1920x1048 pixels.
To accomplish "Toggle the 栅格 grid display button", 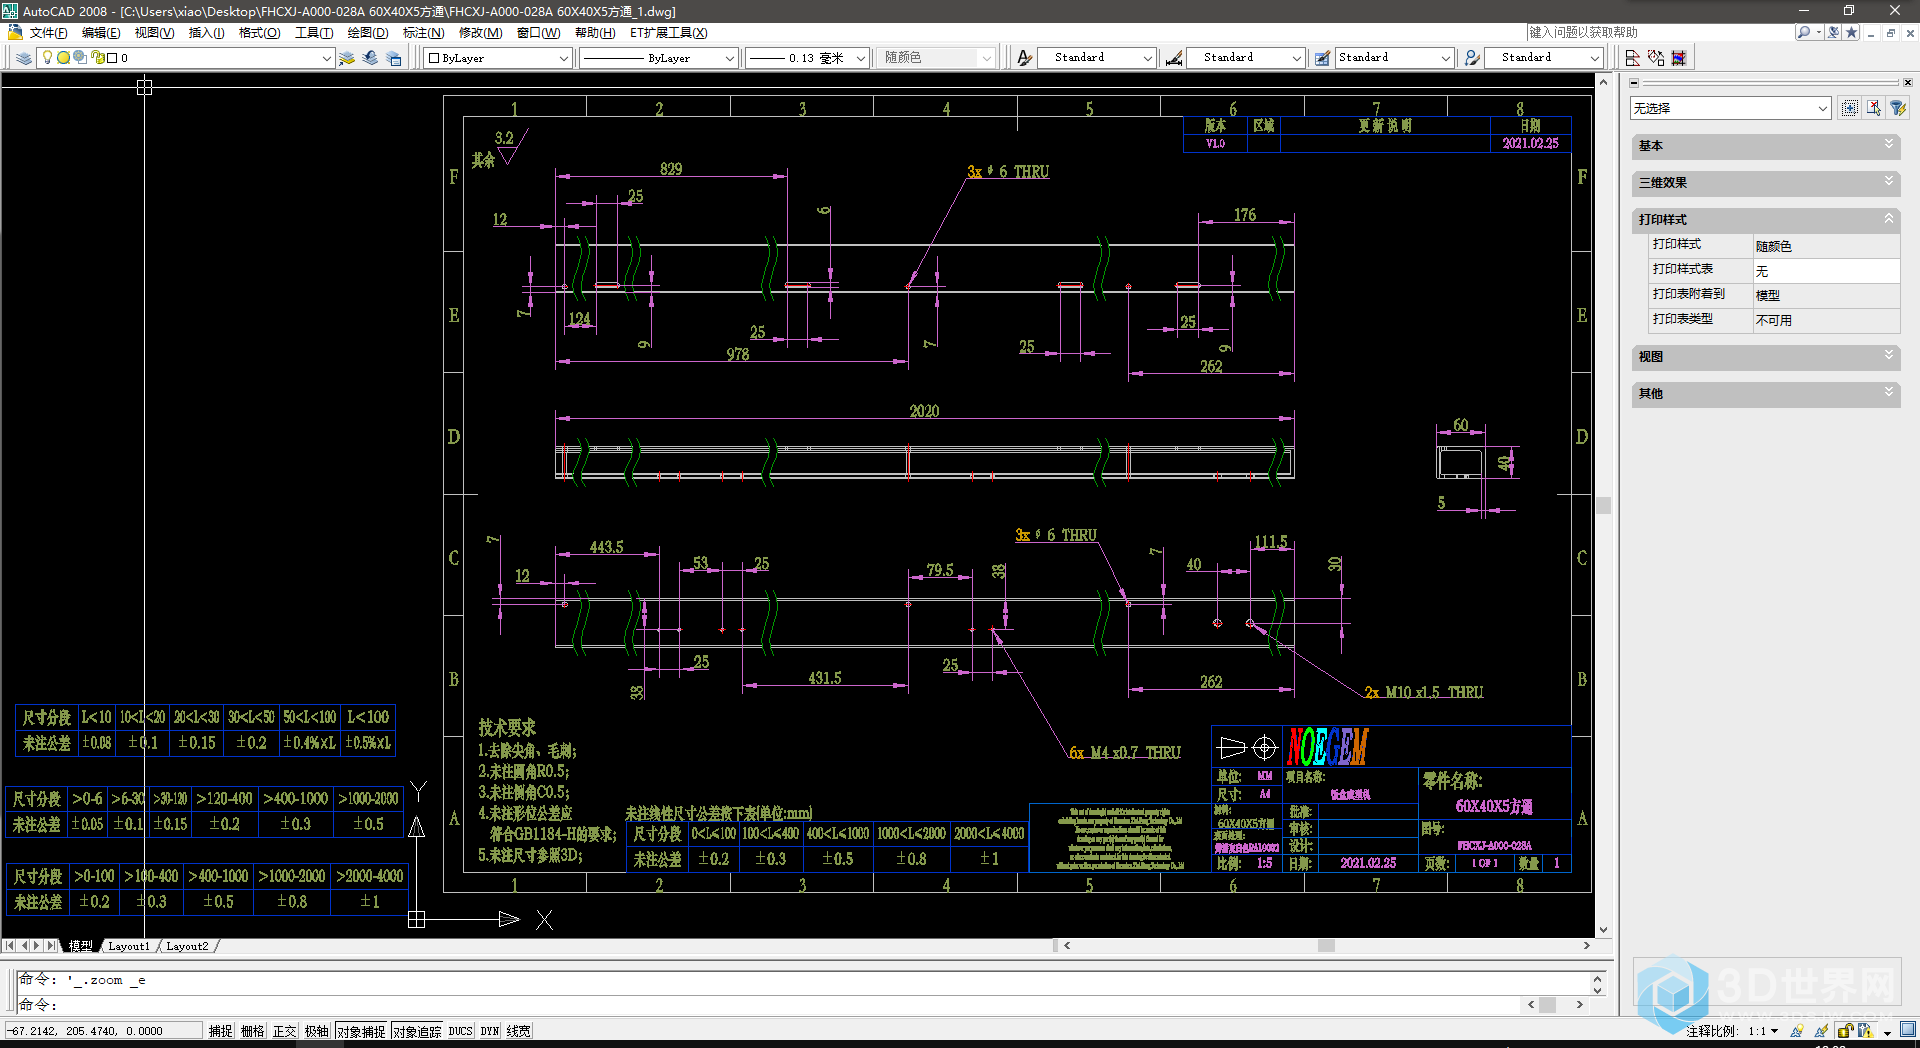I will pyautogui.click(x=252, y=1031).
